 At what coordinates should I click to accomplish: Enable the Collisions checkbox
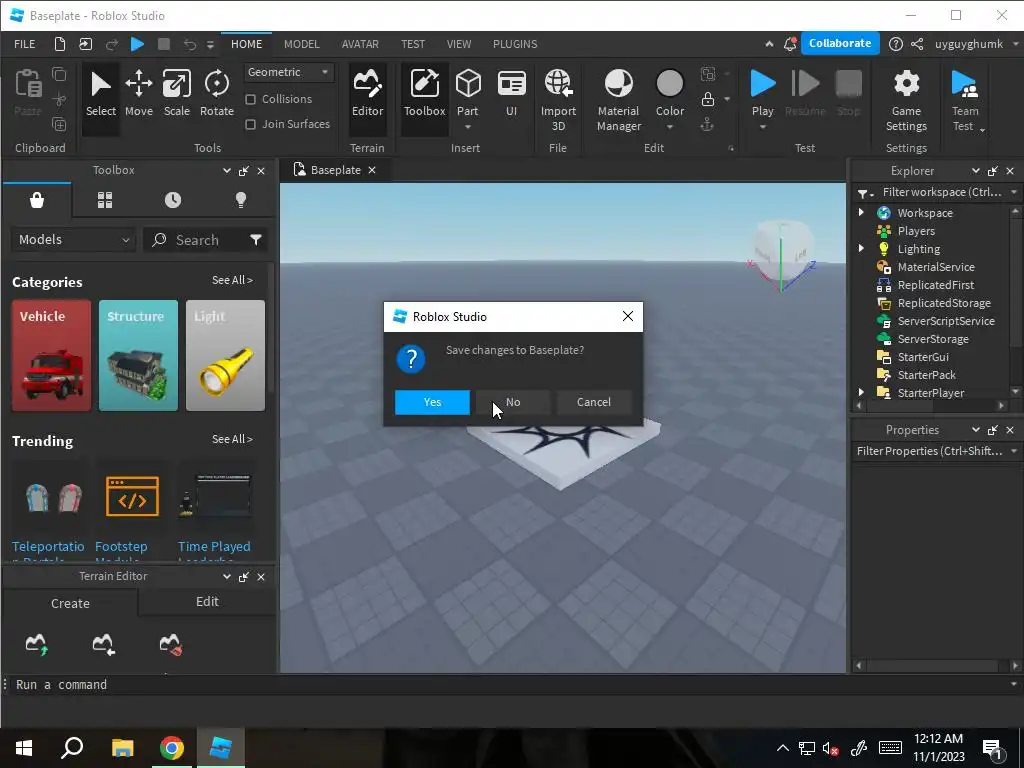[x=250, y=99]
